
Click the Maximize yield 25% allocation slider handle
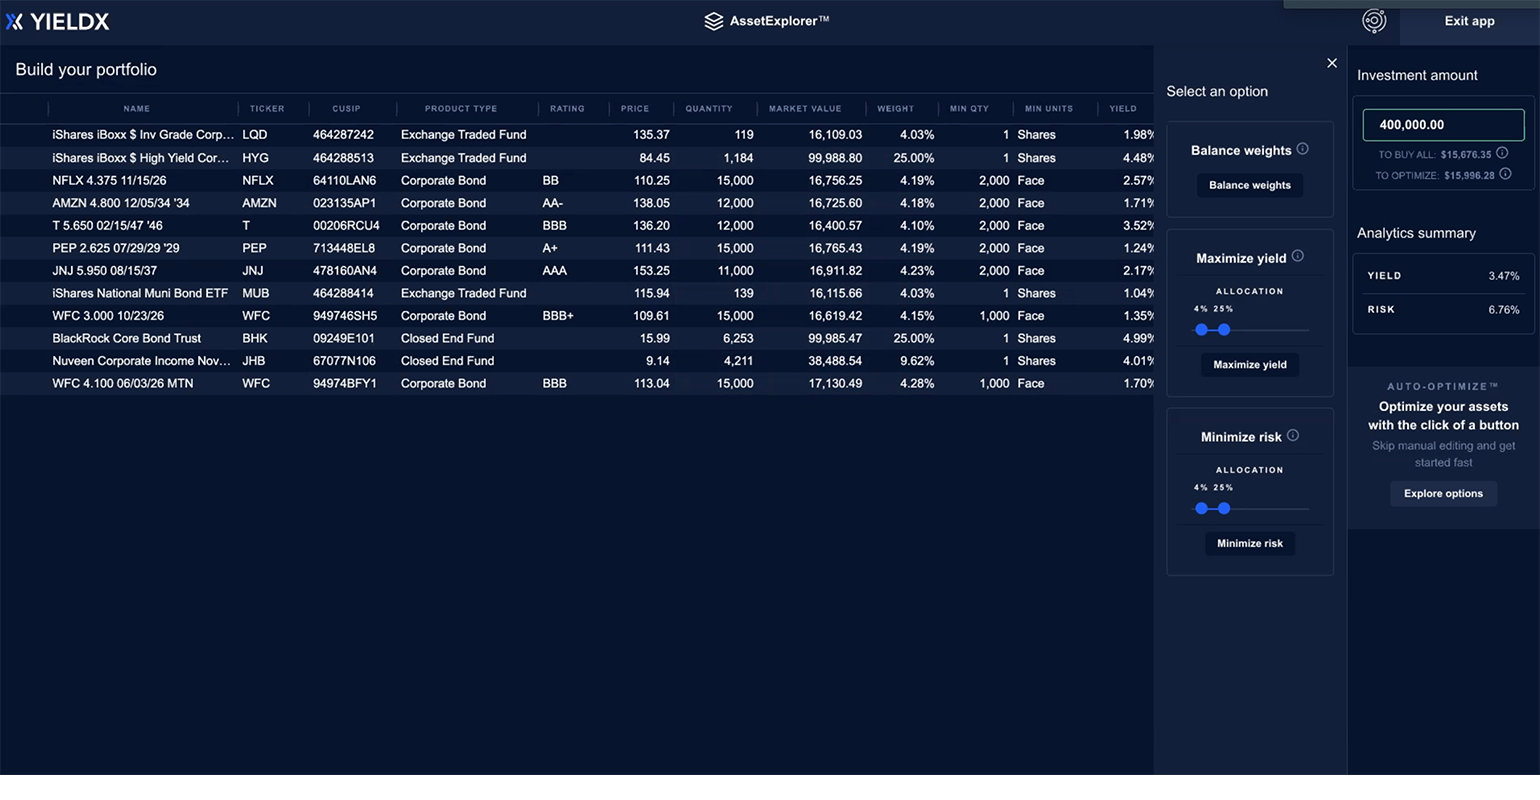pyautogui.click(x=1224, y=329)
